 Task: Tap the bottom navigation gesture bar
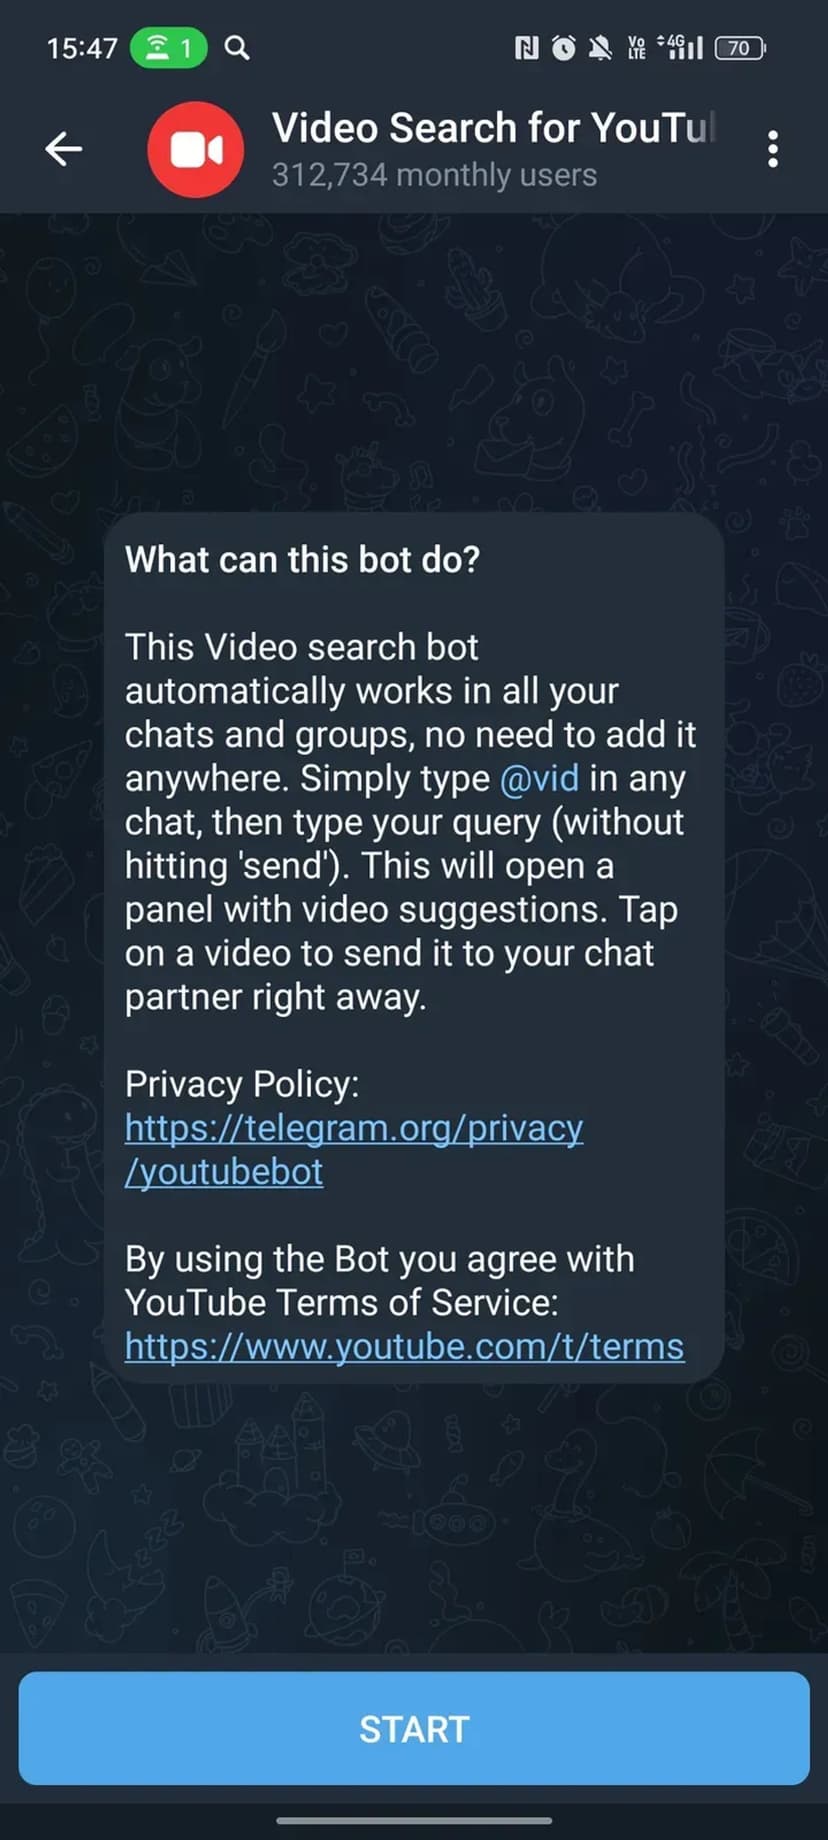coord(414,1820)
